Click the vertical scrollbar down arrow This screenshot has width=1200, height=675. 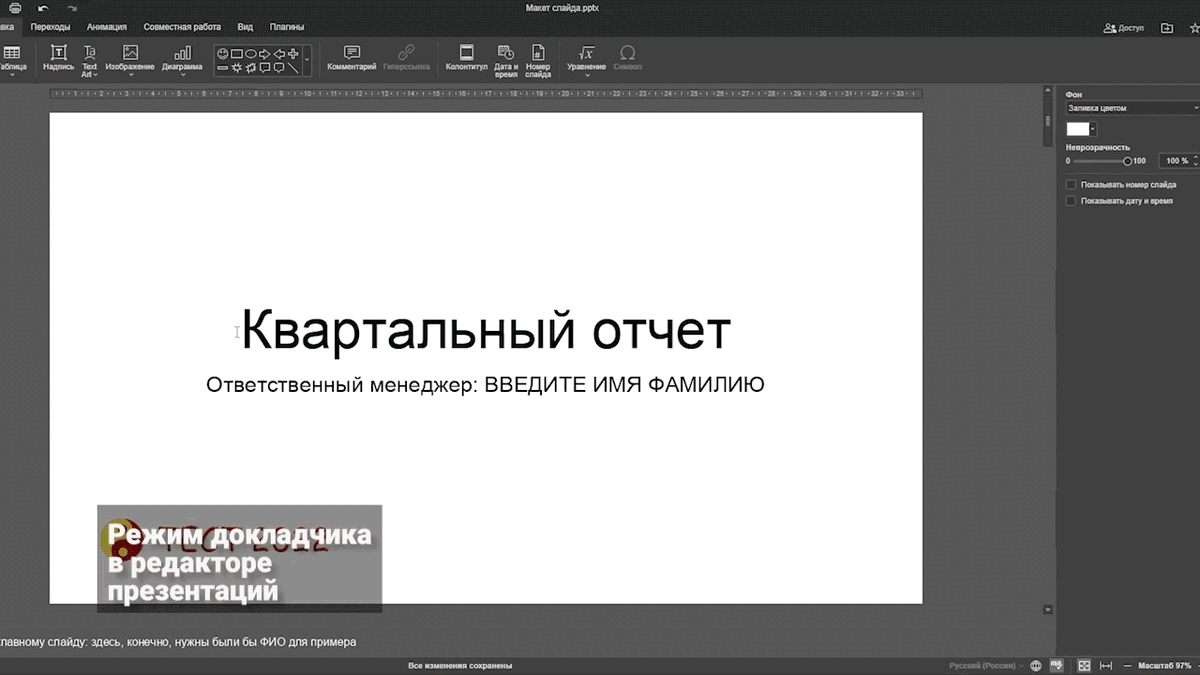1047,609
